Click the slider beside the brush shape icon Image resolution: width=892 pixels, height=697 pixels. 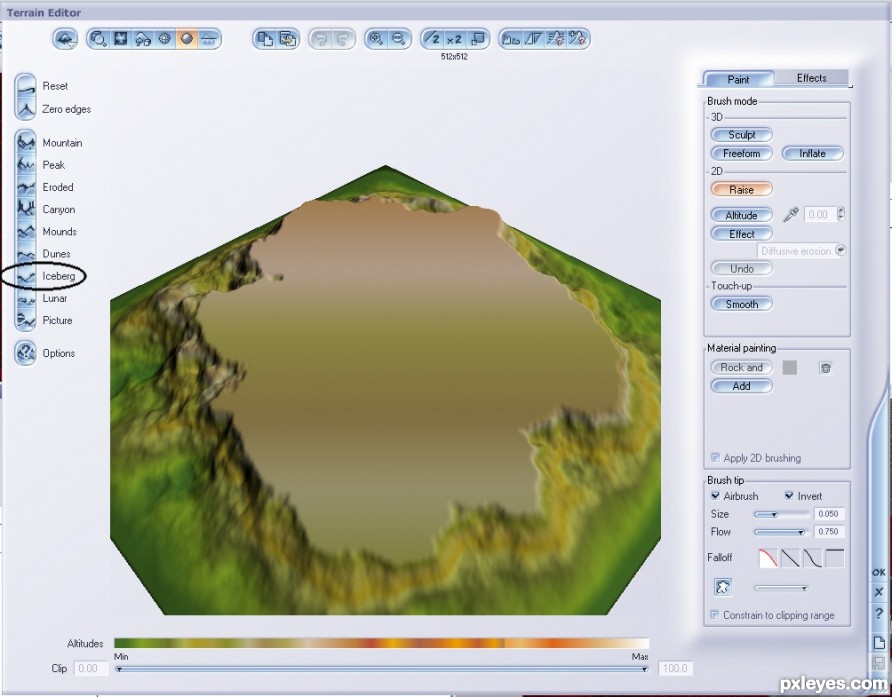(782, 588)
